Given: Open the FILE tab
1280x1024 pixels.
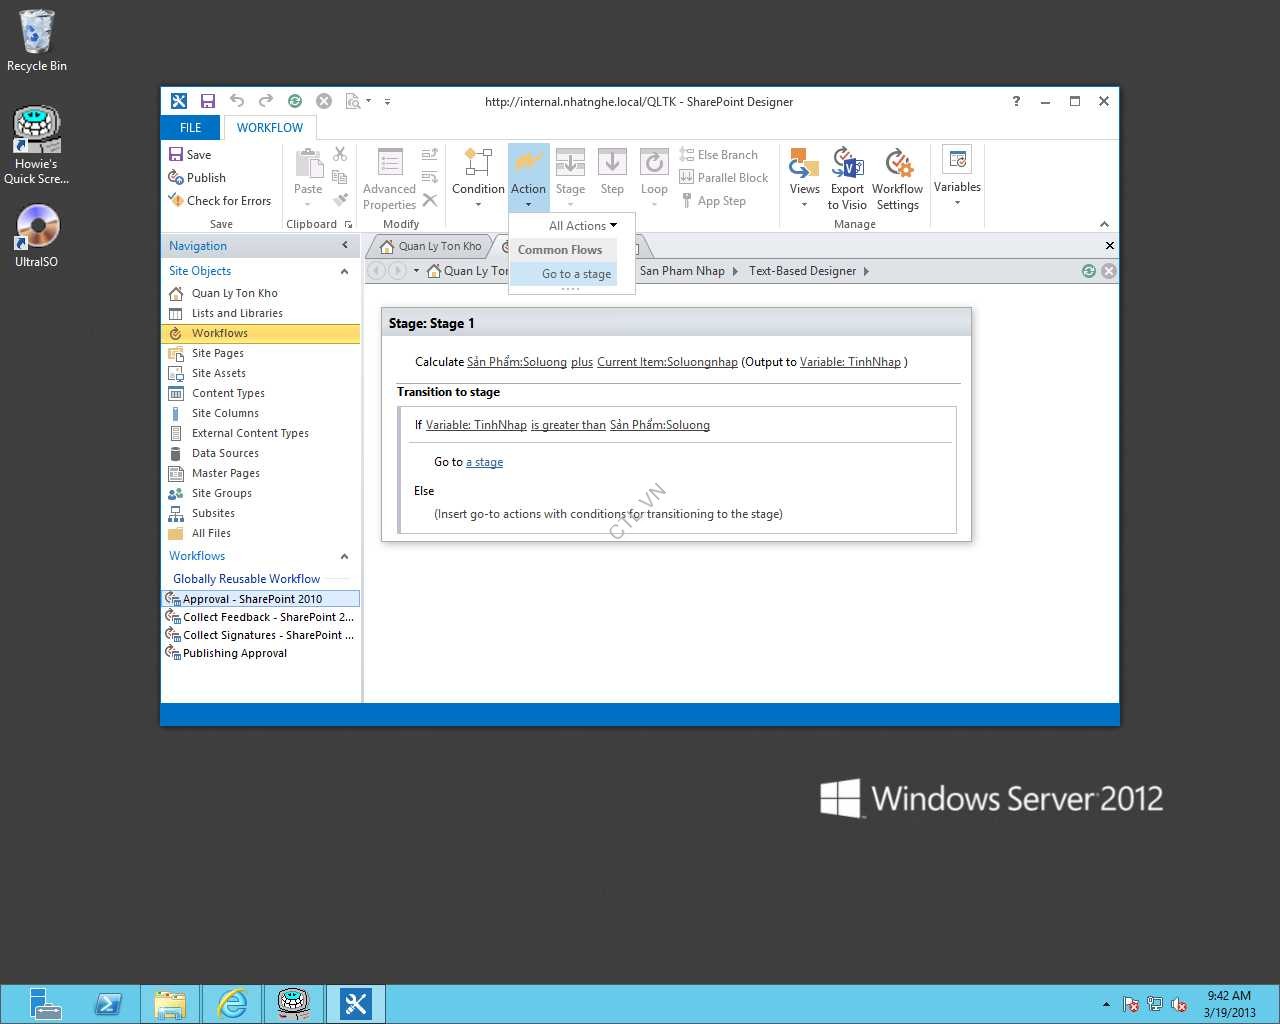Looking at the screenshot, I should pos(190,128).
